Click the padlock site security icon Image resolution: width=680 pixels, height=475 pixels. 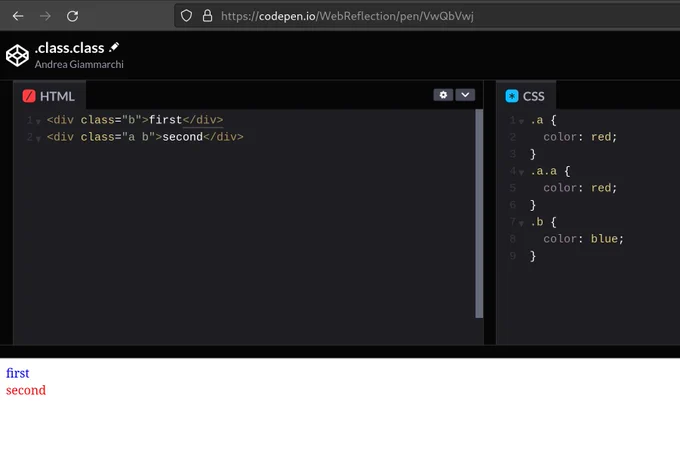(208, 16)
